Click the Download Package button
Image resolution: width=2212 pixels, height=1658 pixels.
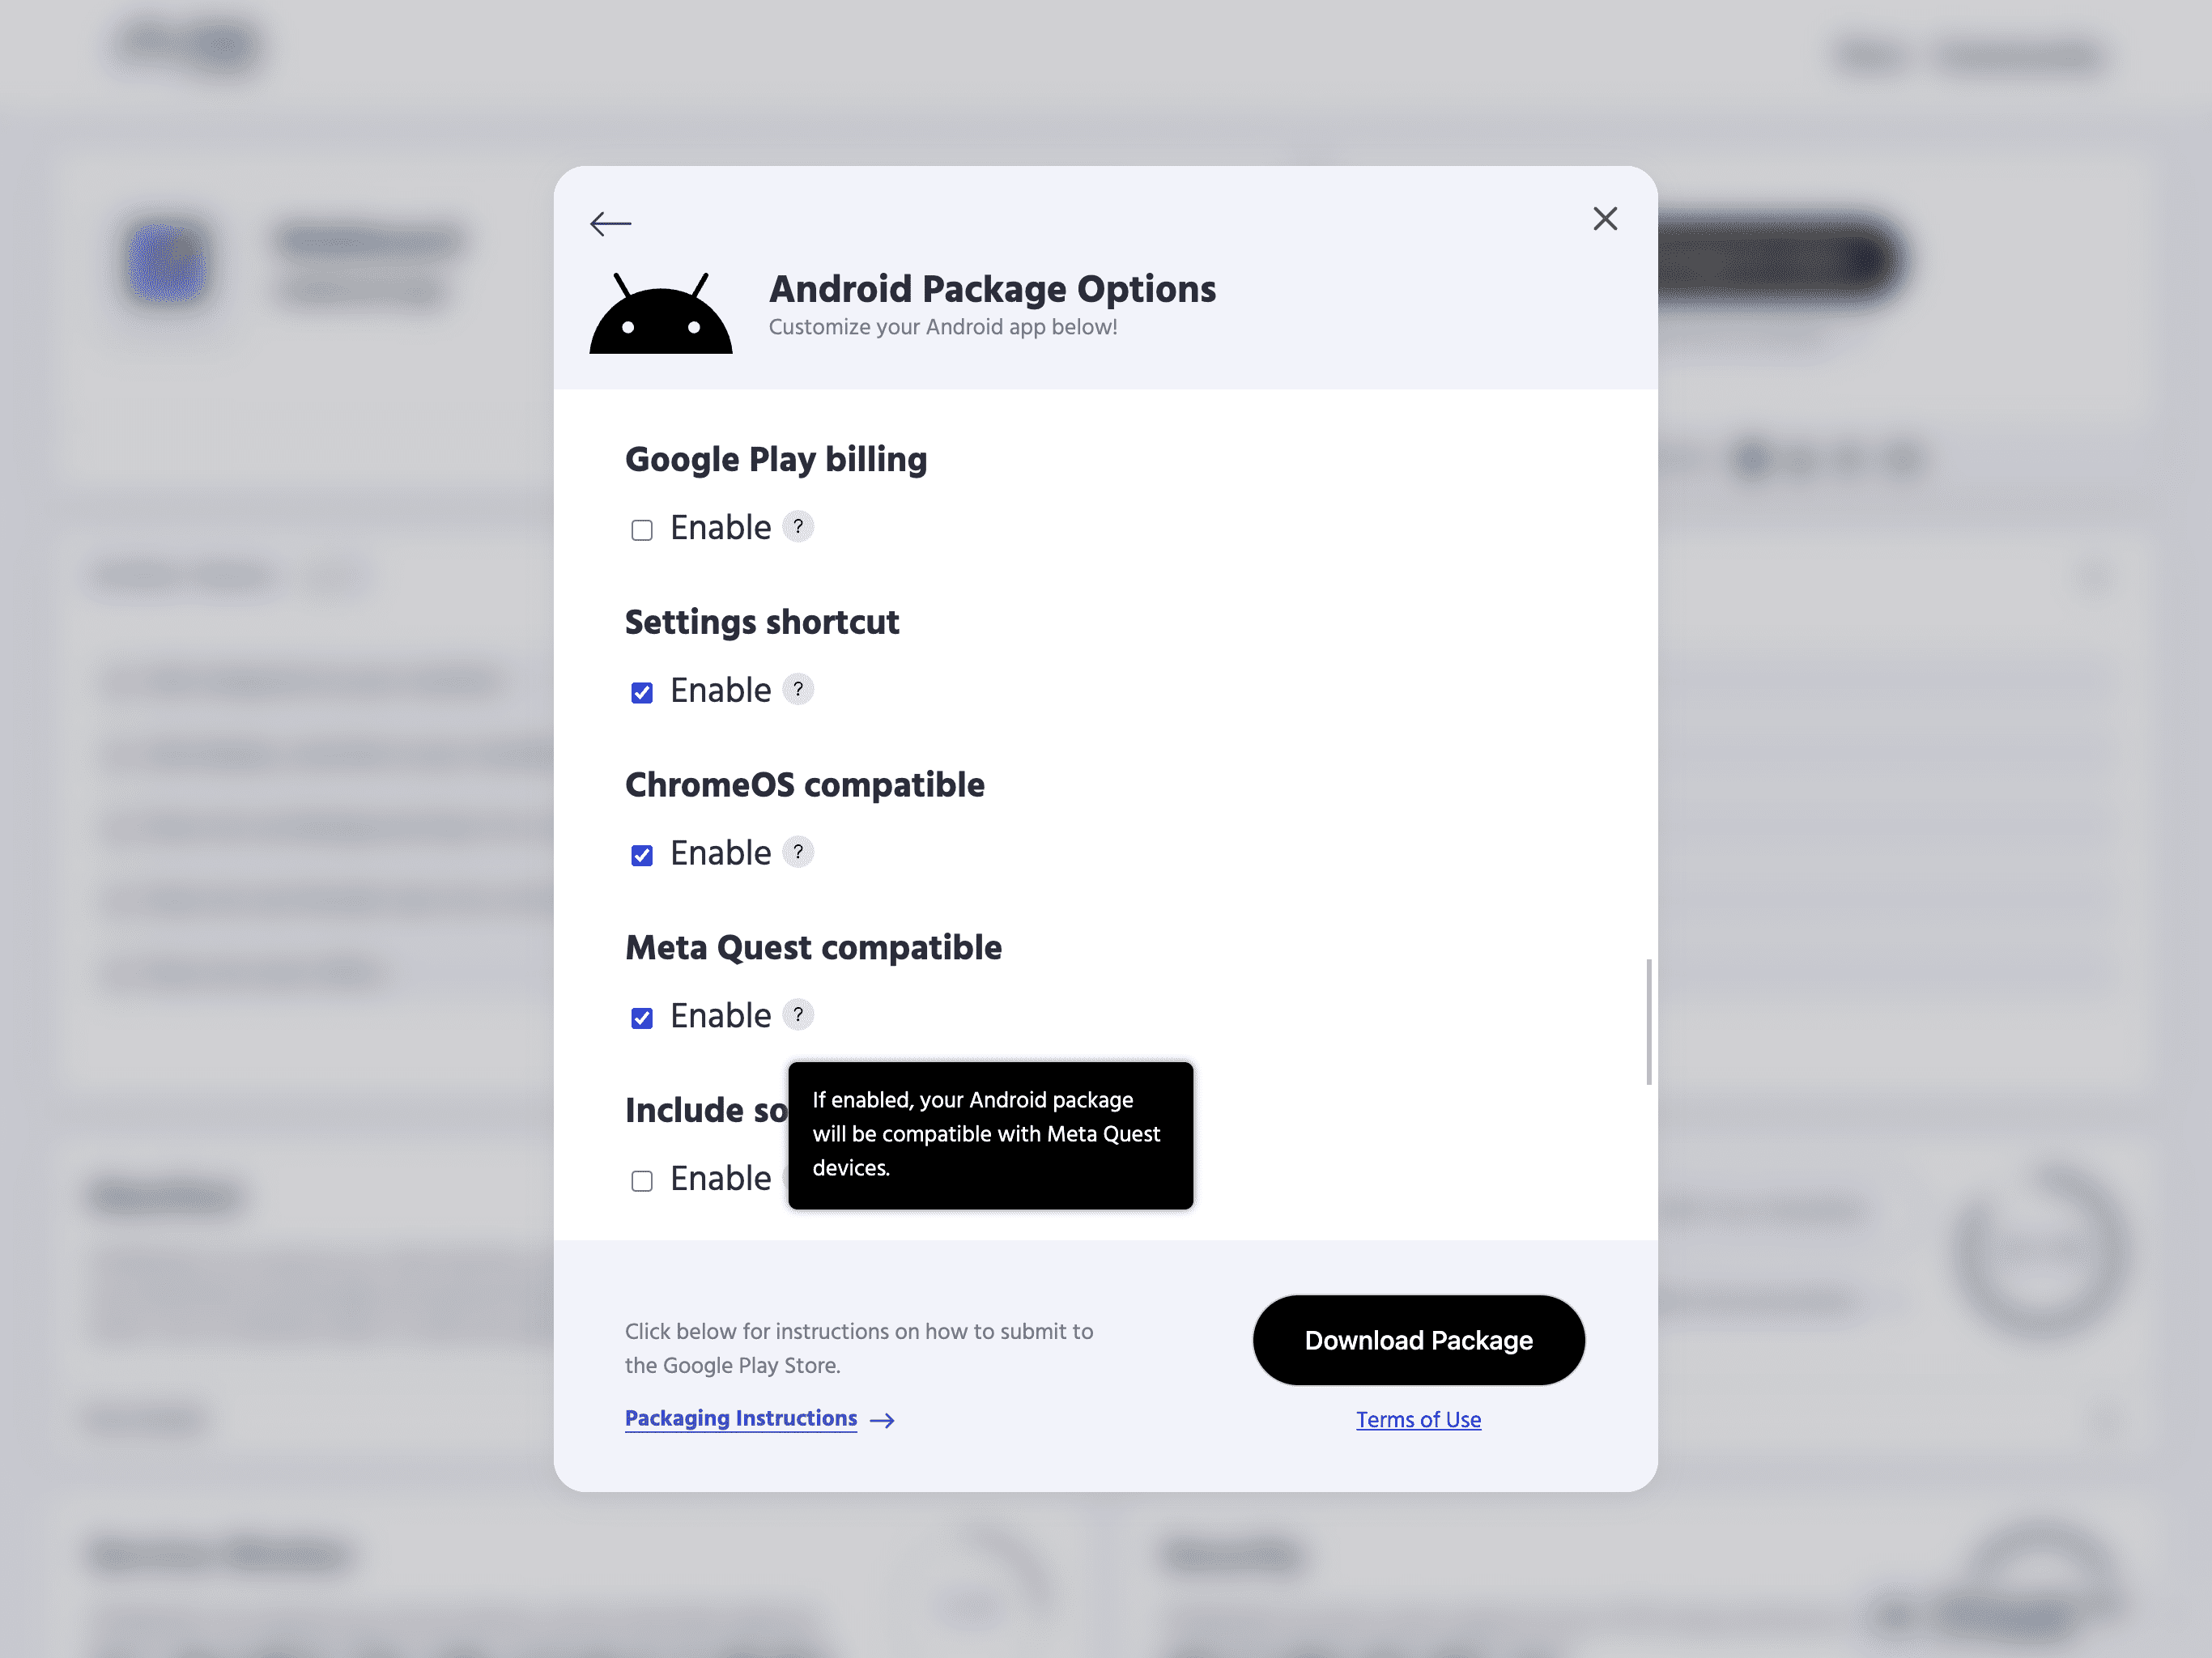click(x=1418, y=1339)
